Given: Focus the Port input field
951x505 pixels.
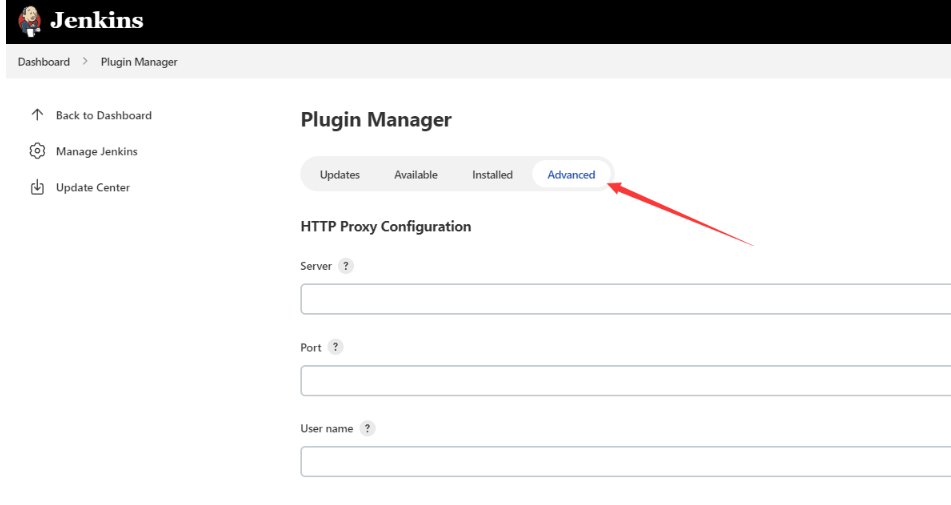Looking at the screenshot, I should (x=625, y=381).
